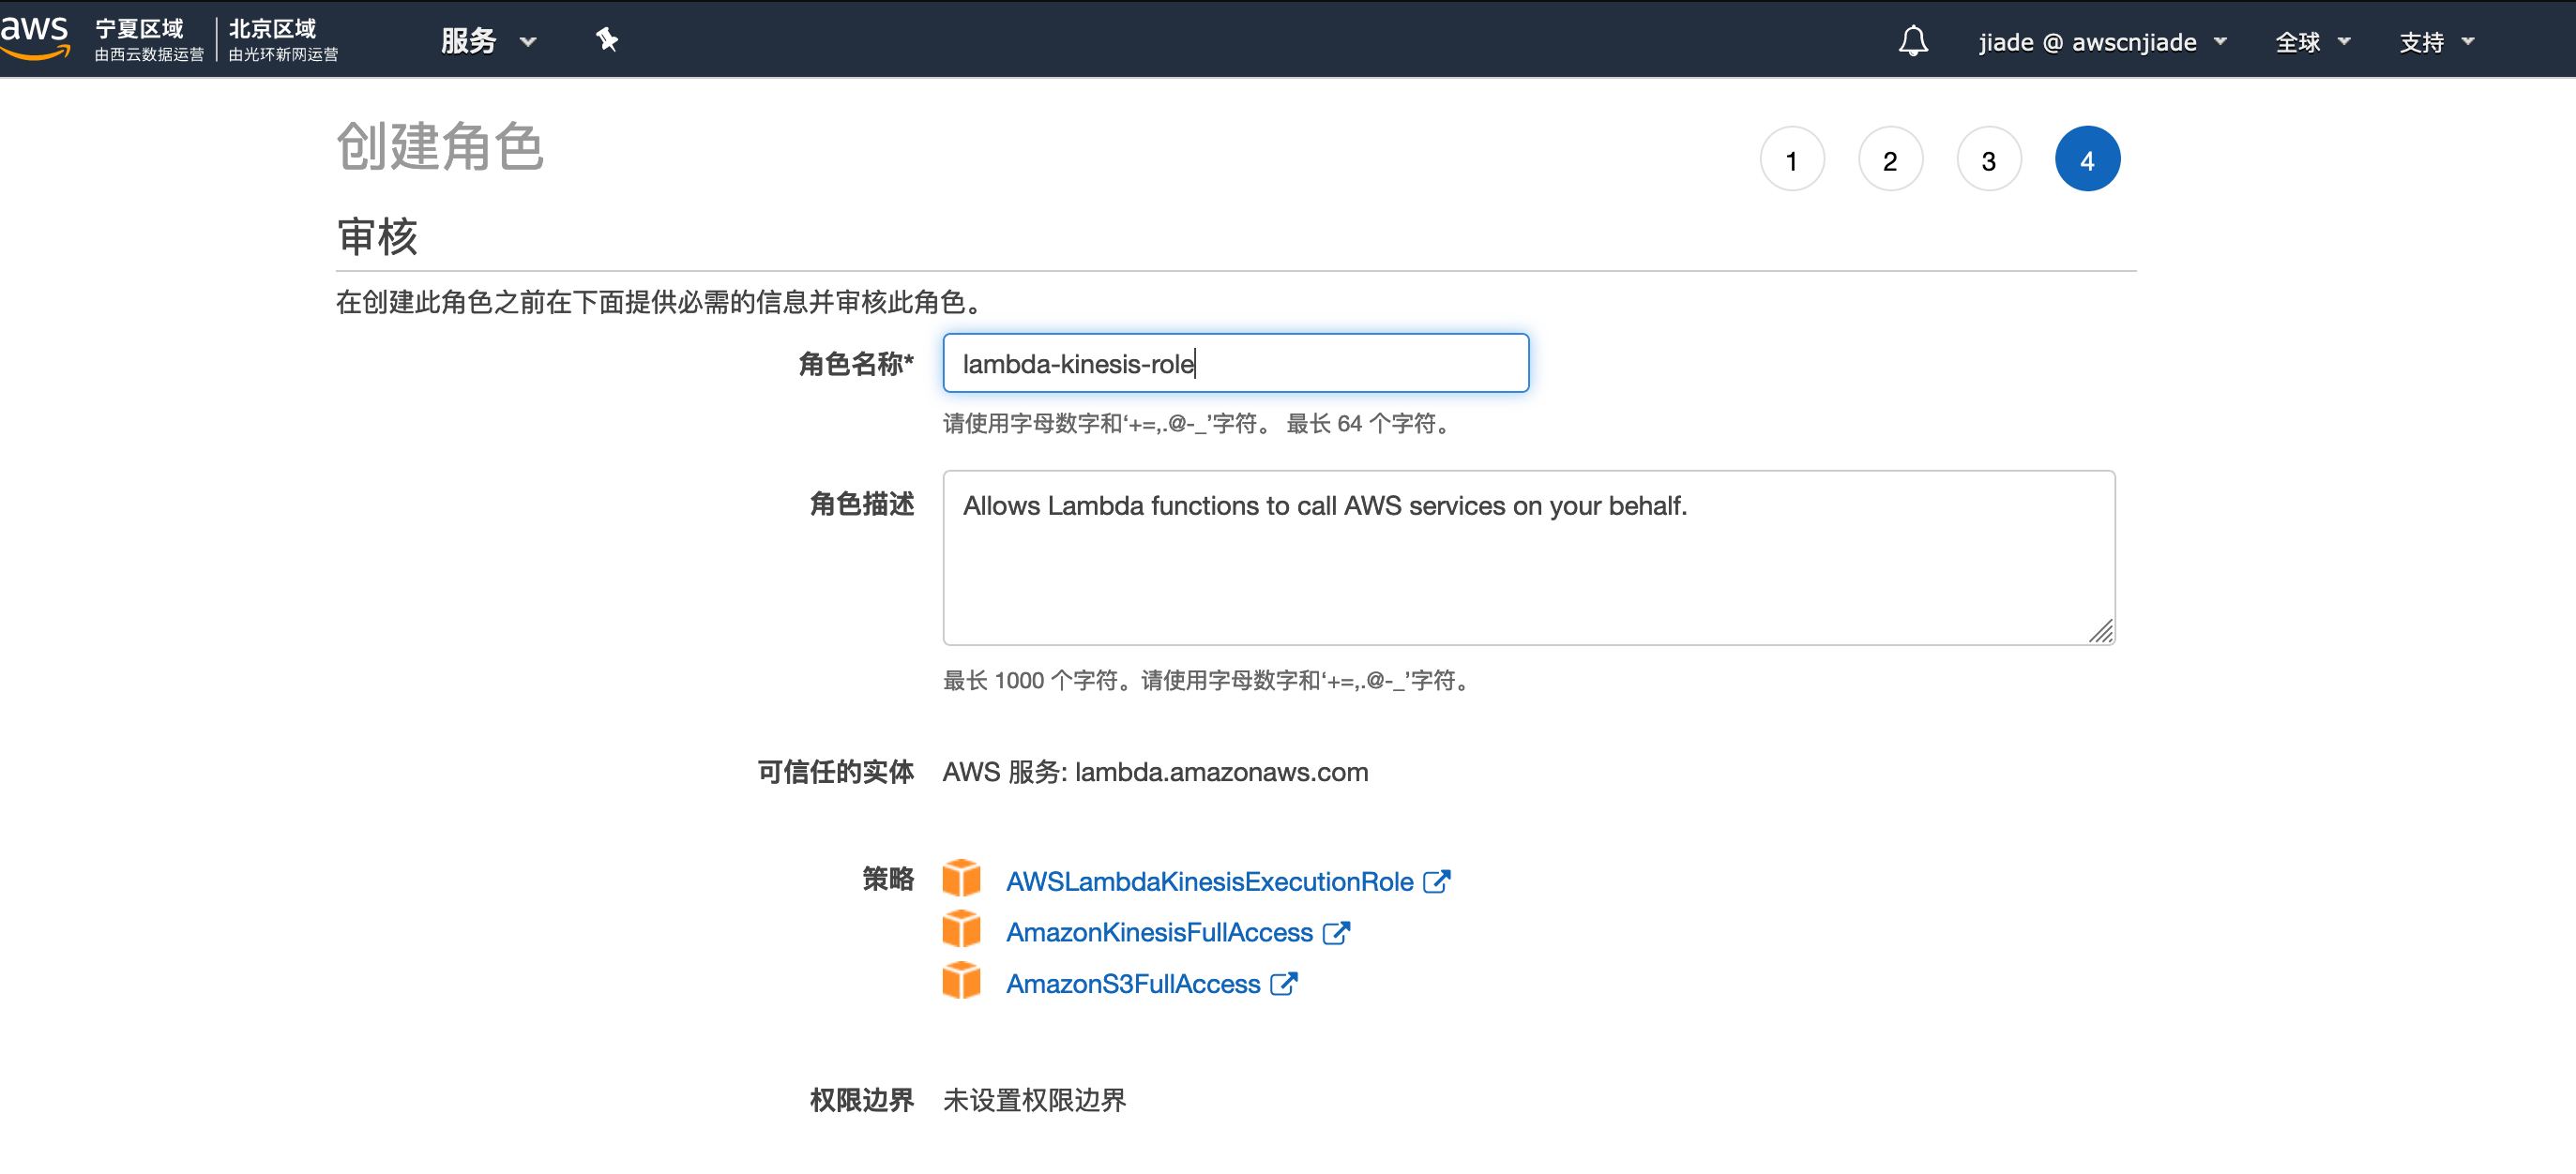Image resolution: width=2576 pixels, height=1174 pixels.
Task: Open the 支持 support menu
Action: (x=2435, y=42)
